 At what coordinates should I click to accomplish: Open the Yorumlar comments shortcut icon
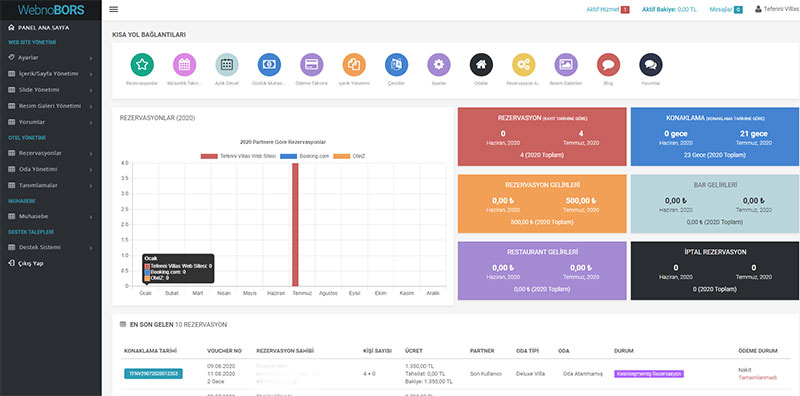pyautogui.click(x=651, y=65)
